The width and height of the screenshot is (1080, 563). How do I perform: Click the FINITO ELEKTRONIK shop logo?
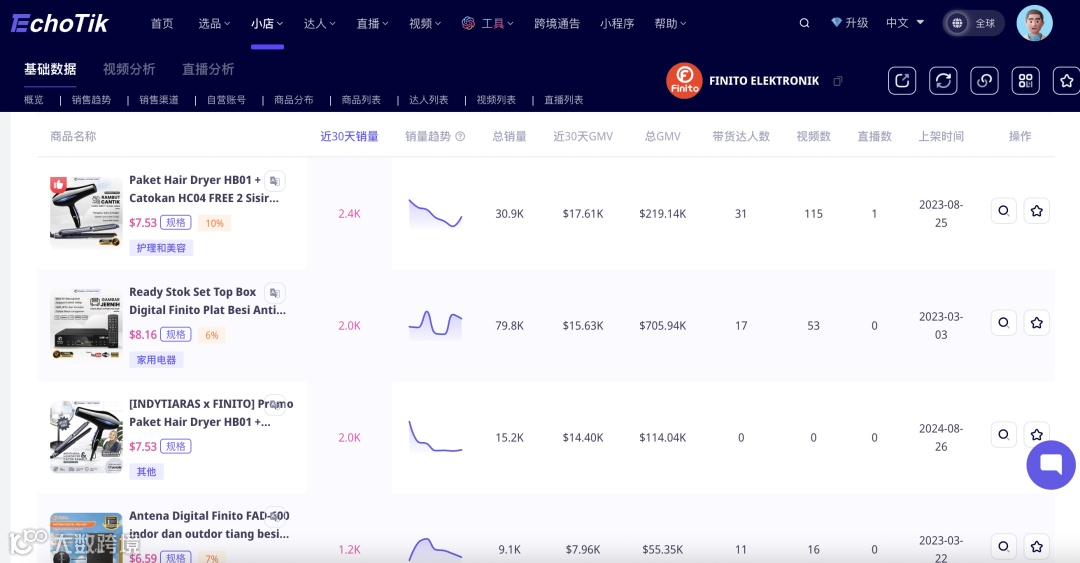[x=684, y=81]
